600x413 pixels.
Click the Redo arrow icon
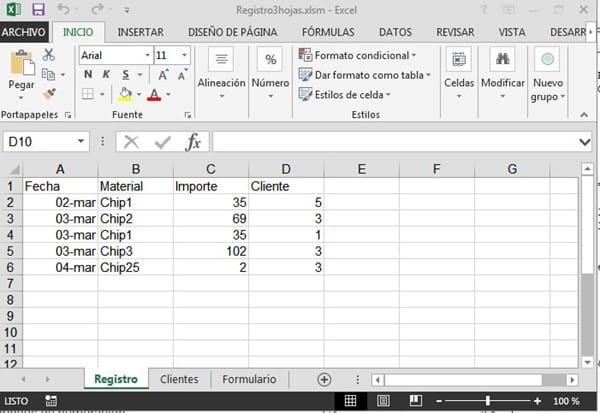point(97,9)
